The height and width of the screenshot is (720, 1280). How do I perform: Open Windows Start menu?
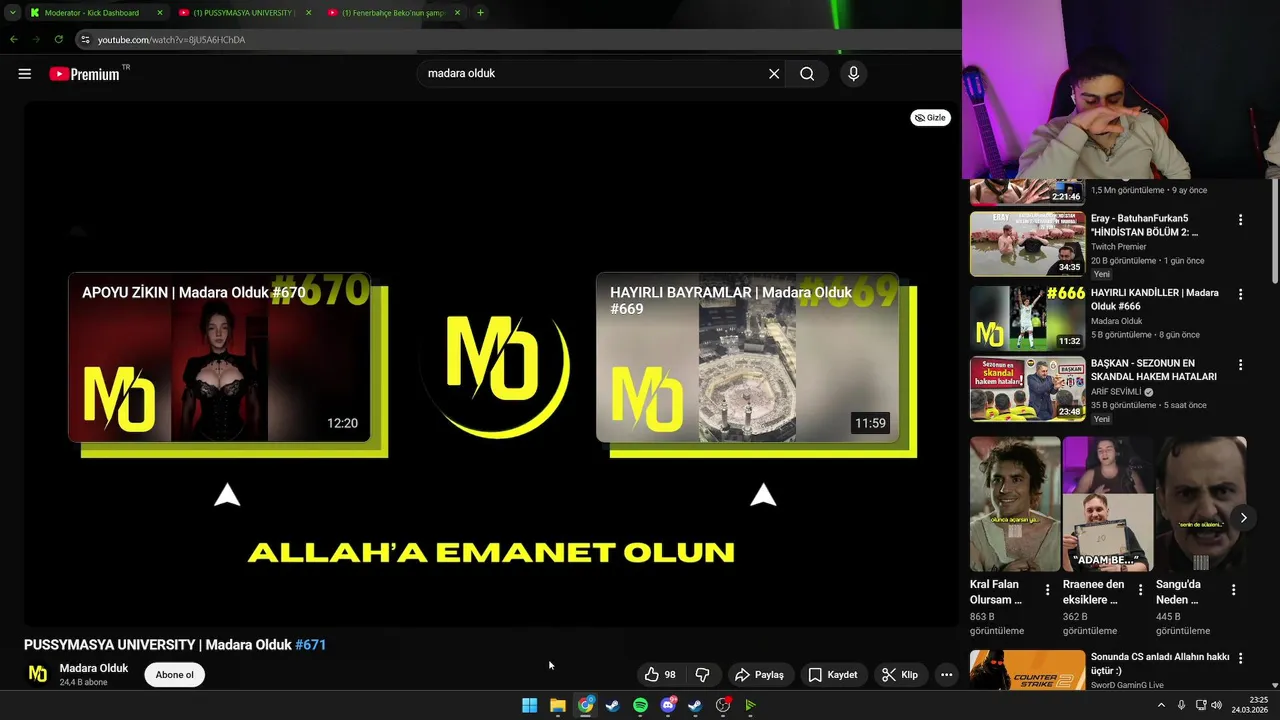pos(530,705)
